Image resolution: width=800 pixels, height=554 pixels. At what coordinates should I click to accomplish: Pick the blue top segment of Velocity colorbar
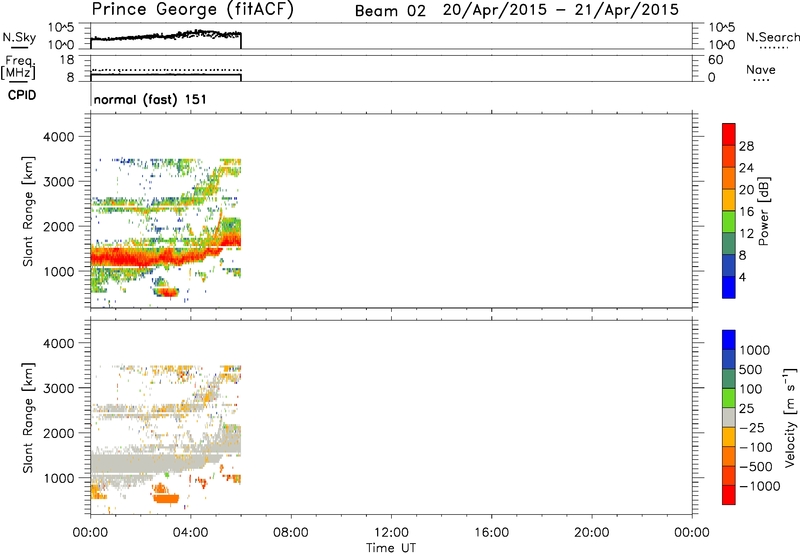point(729,340)
